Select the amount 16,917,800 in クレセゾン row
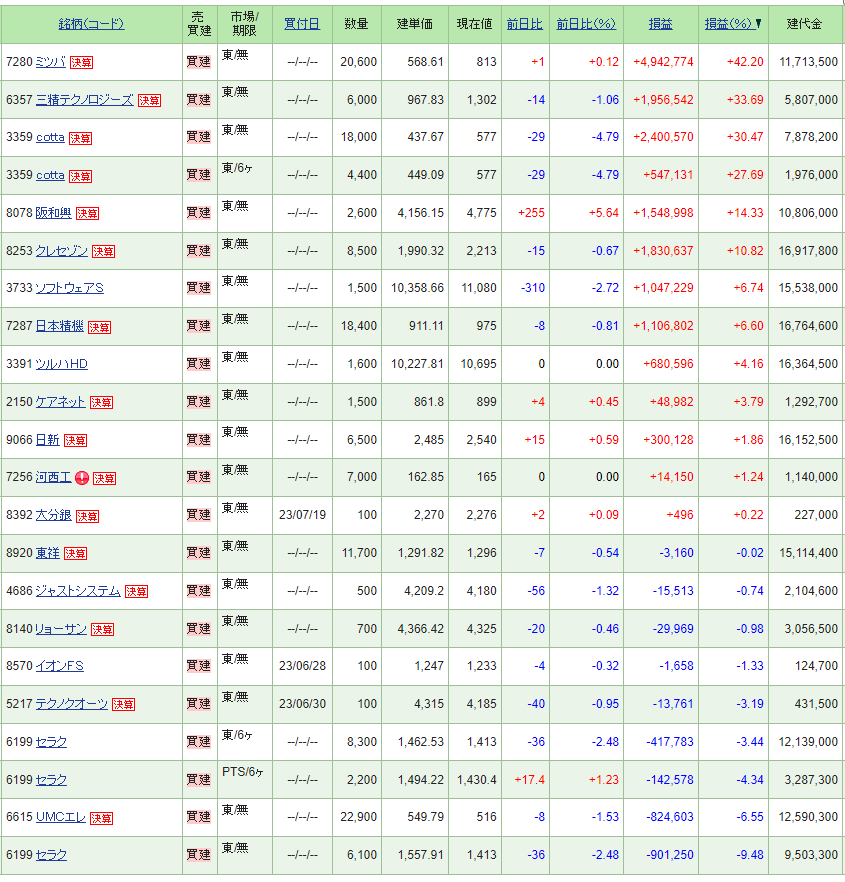This screenshot has width=845, height=882. [x=808, y=250]
